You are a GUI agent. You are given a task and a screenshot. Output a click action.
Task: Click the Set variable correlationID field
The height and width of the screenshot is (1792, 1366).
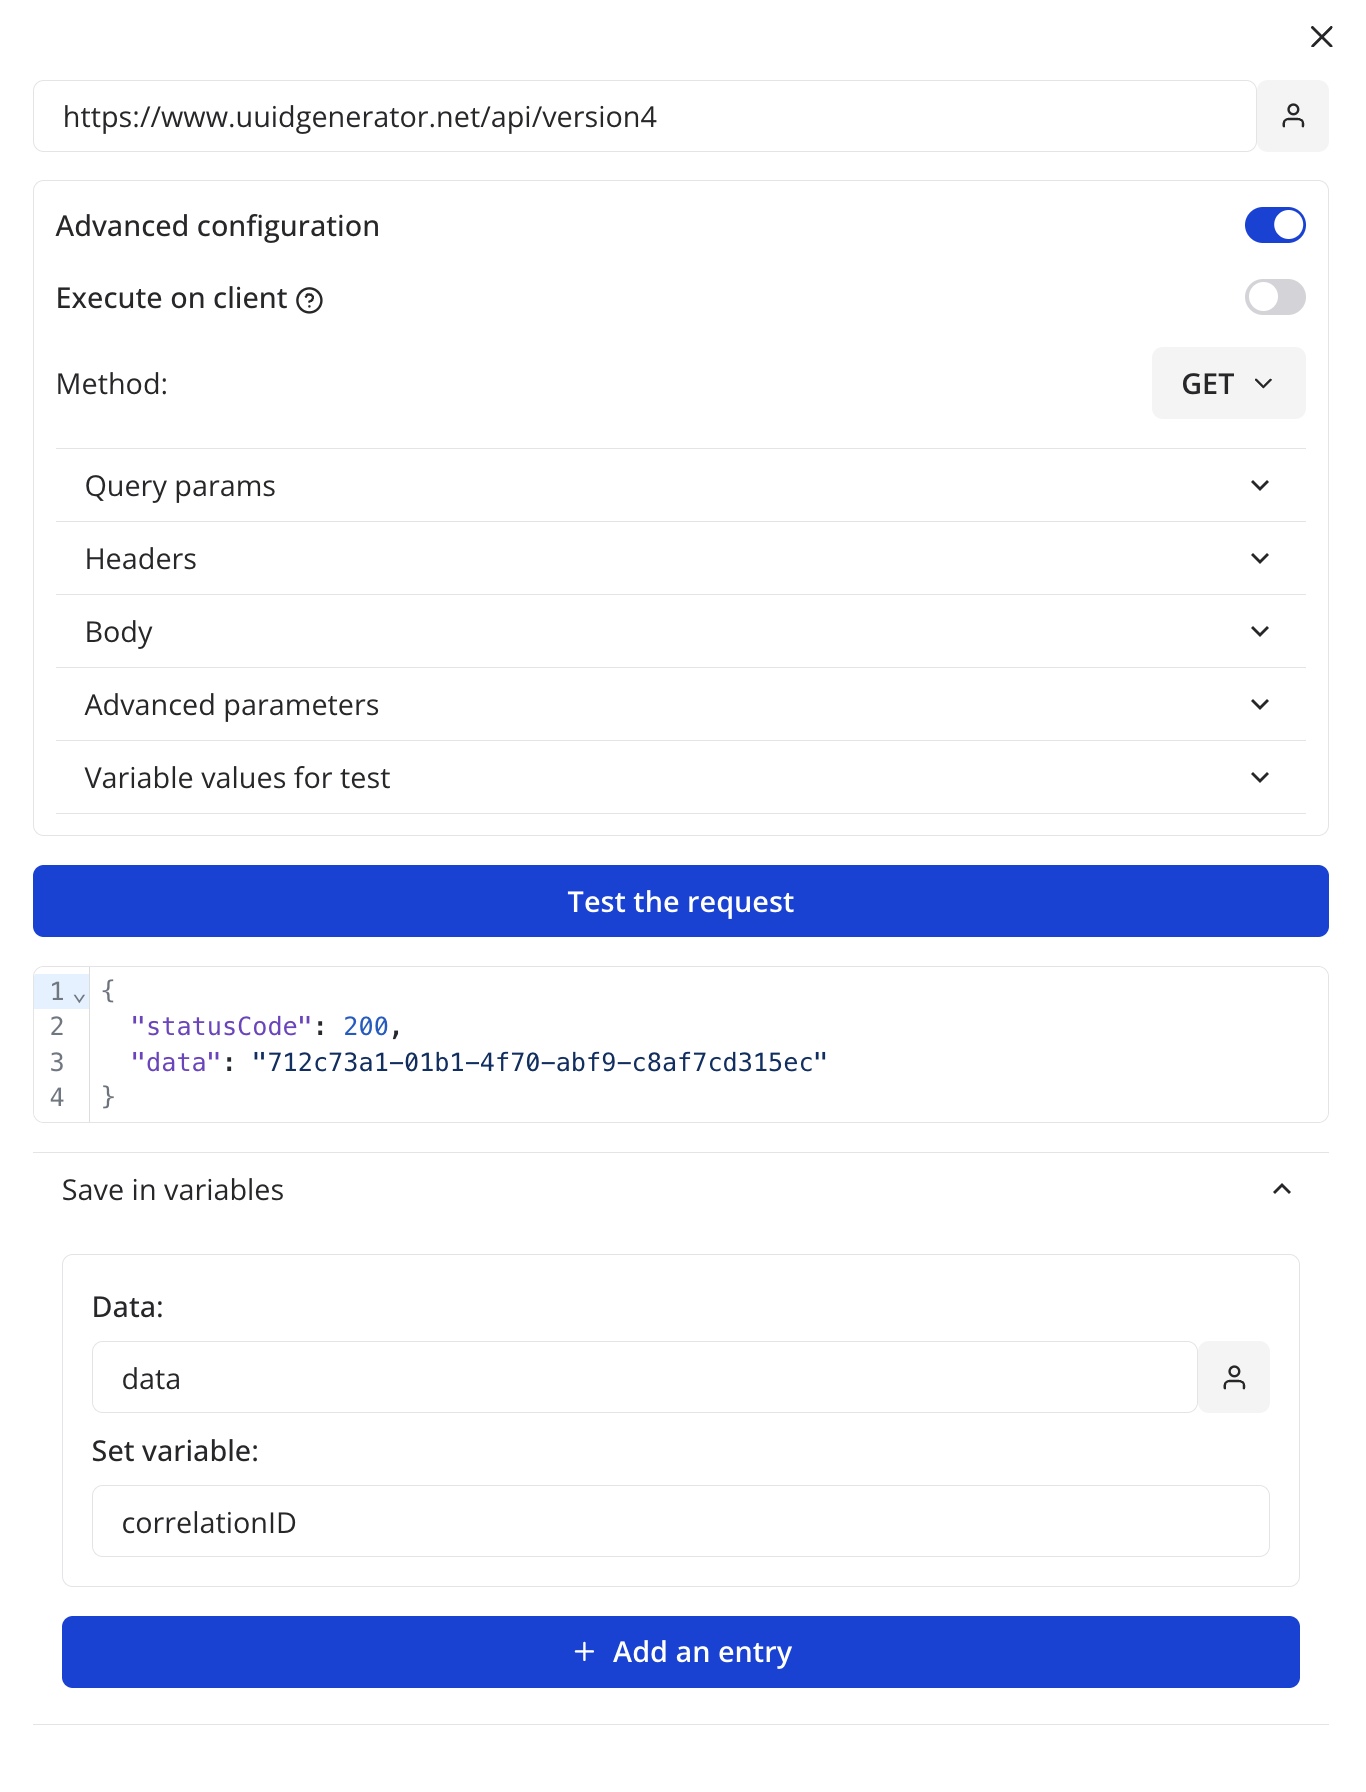pyautogui.click(x=680, y=1522)
